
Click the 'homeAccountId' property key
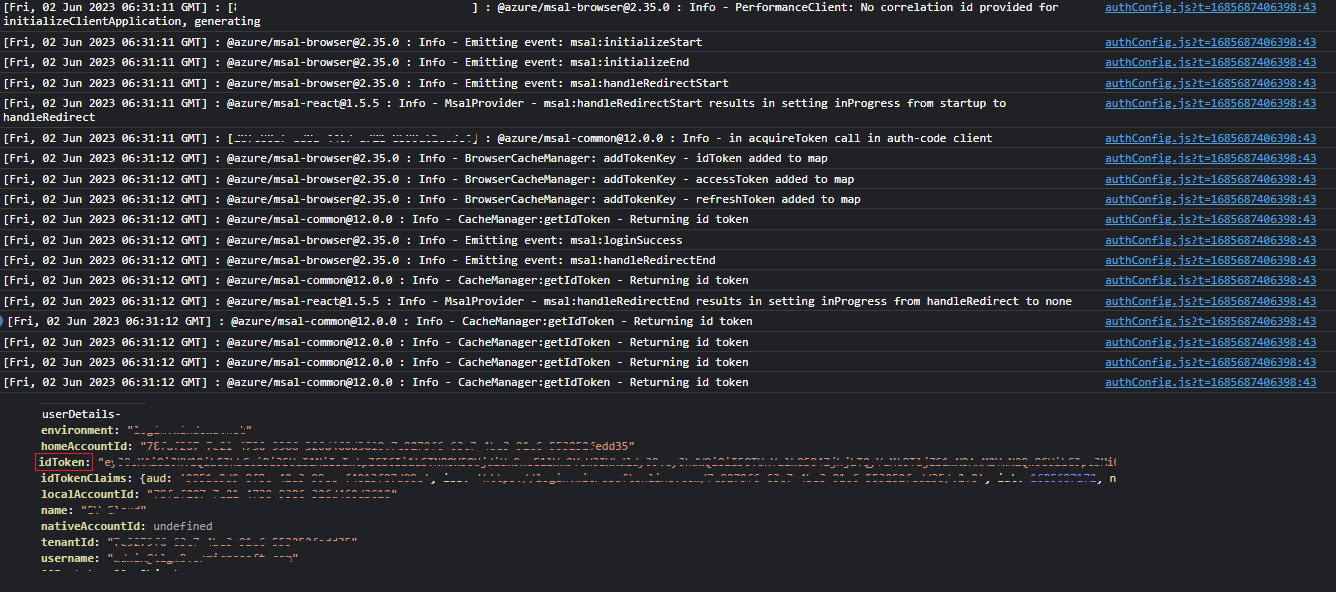[85, 446]
